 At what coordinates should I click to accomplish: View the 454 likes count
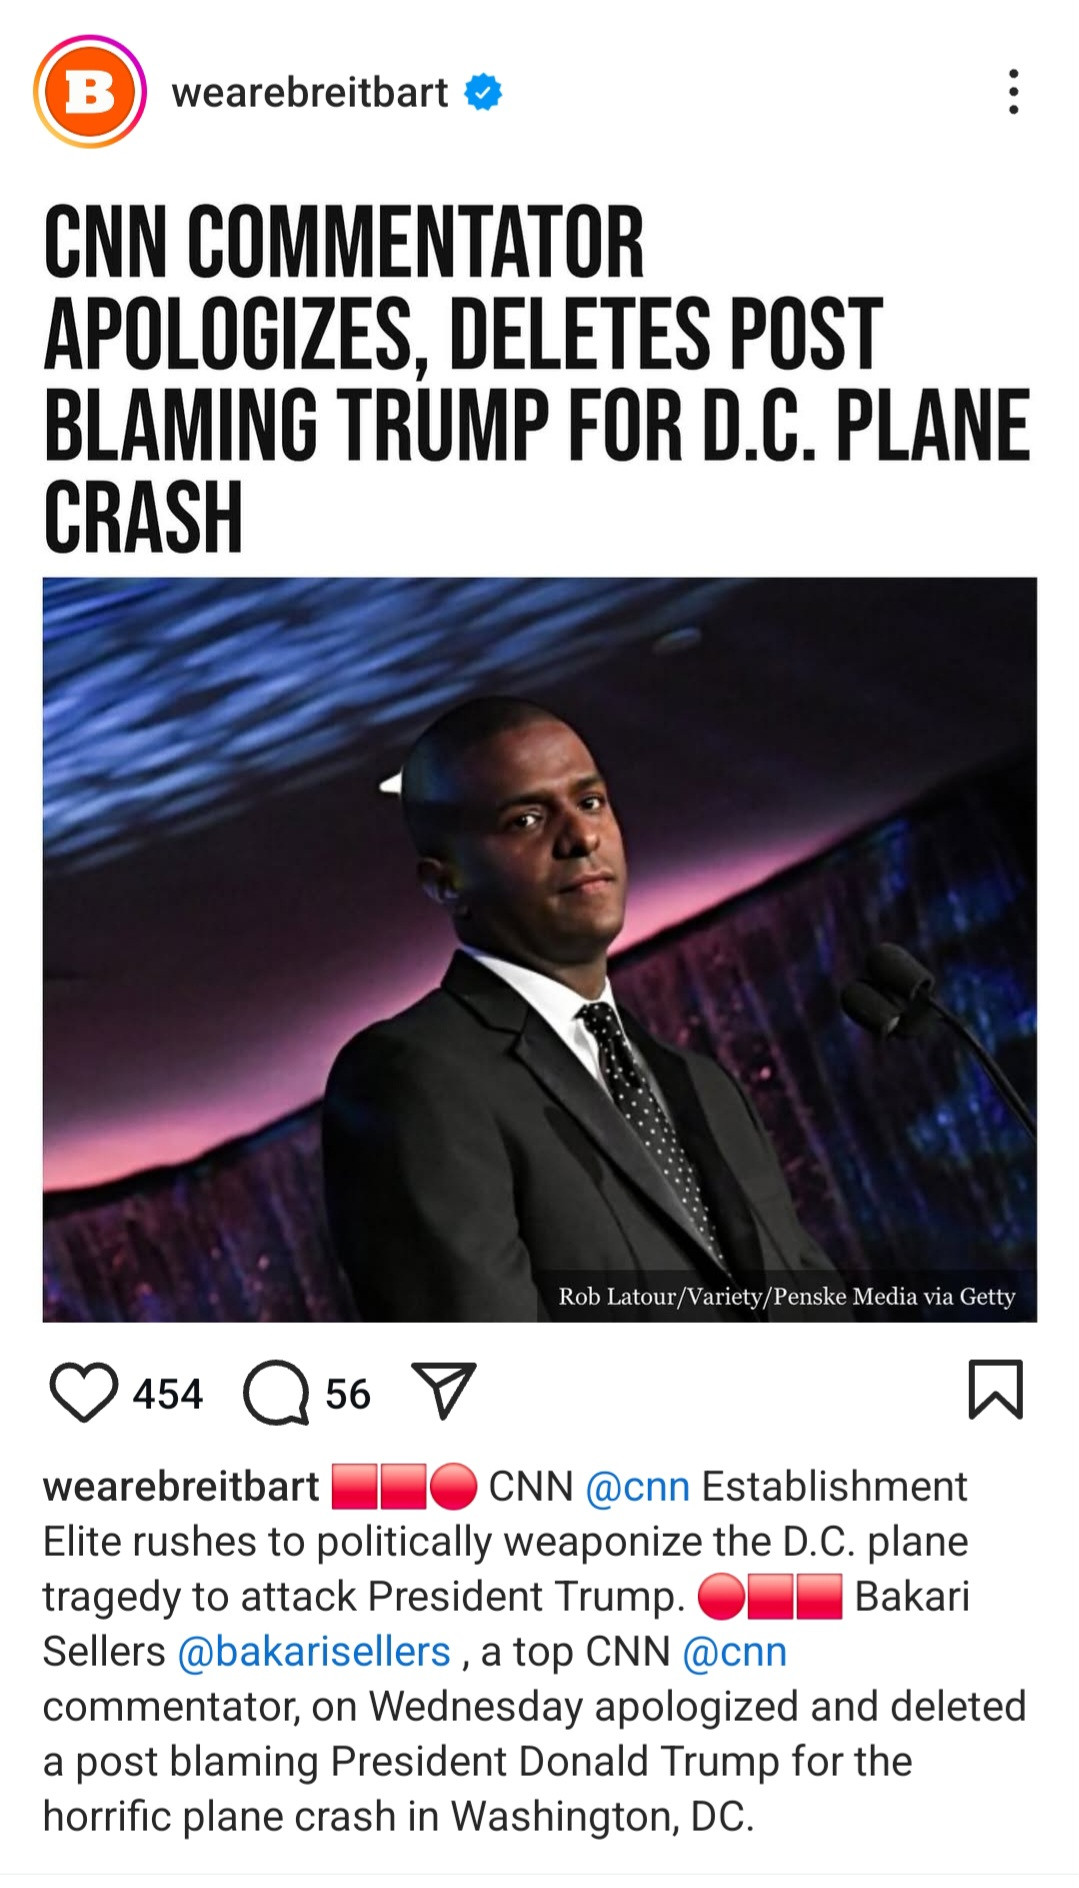(x=167, y=1393)
